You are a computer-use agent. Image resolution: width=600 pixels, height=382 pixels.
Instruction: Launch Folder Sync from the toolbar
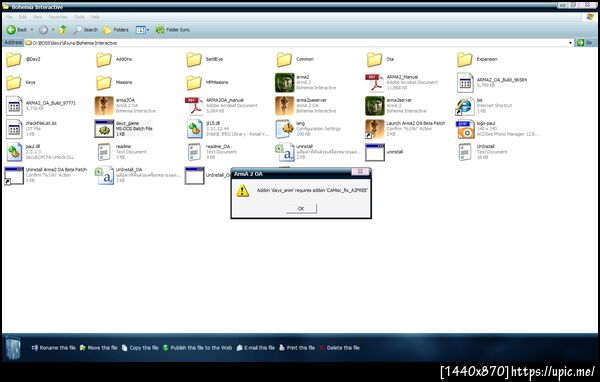(x=173, y=29)
